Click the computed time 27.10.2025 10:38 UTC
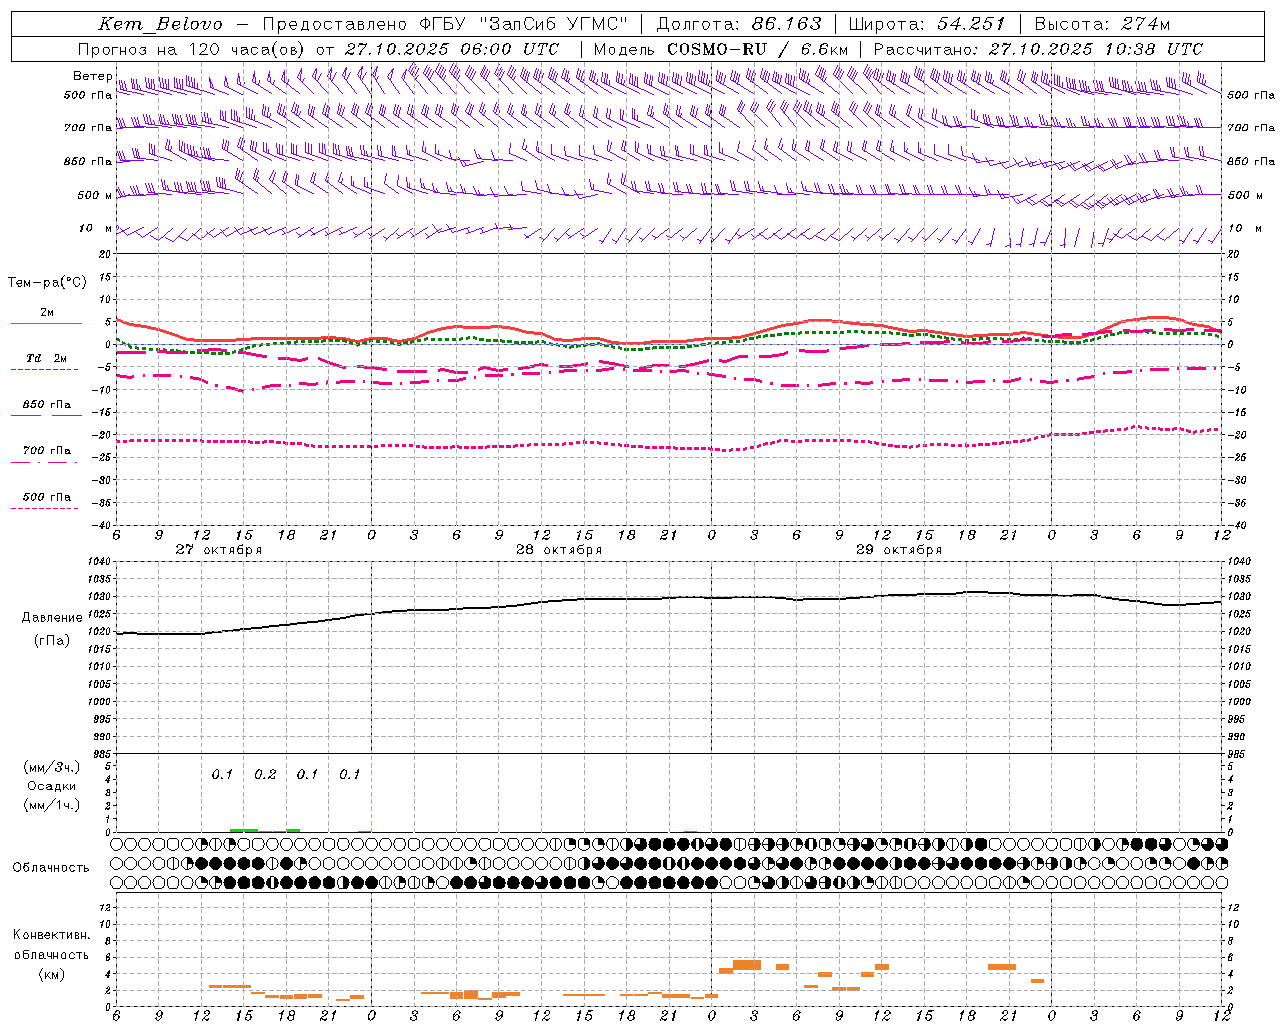1280x1024 pixels. tap(1096, 49)
